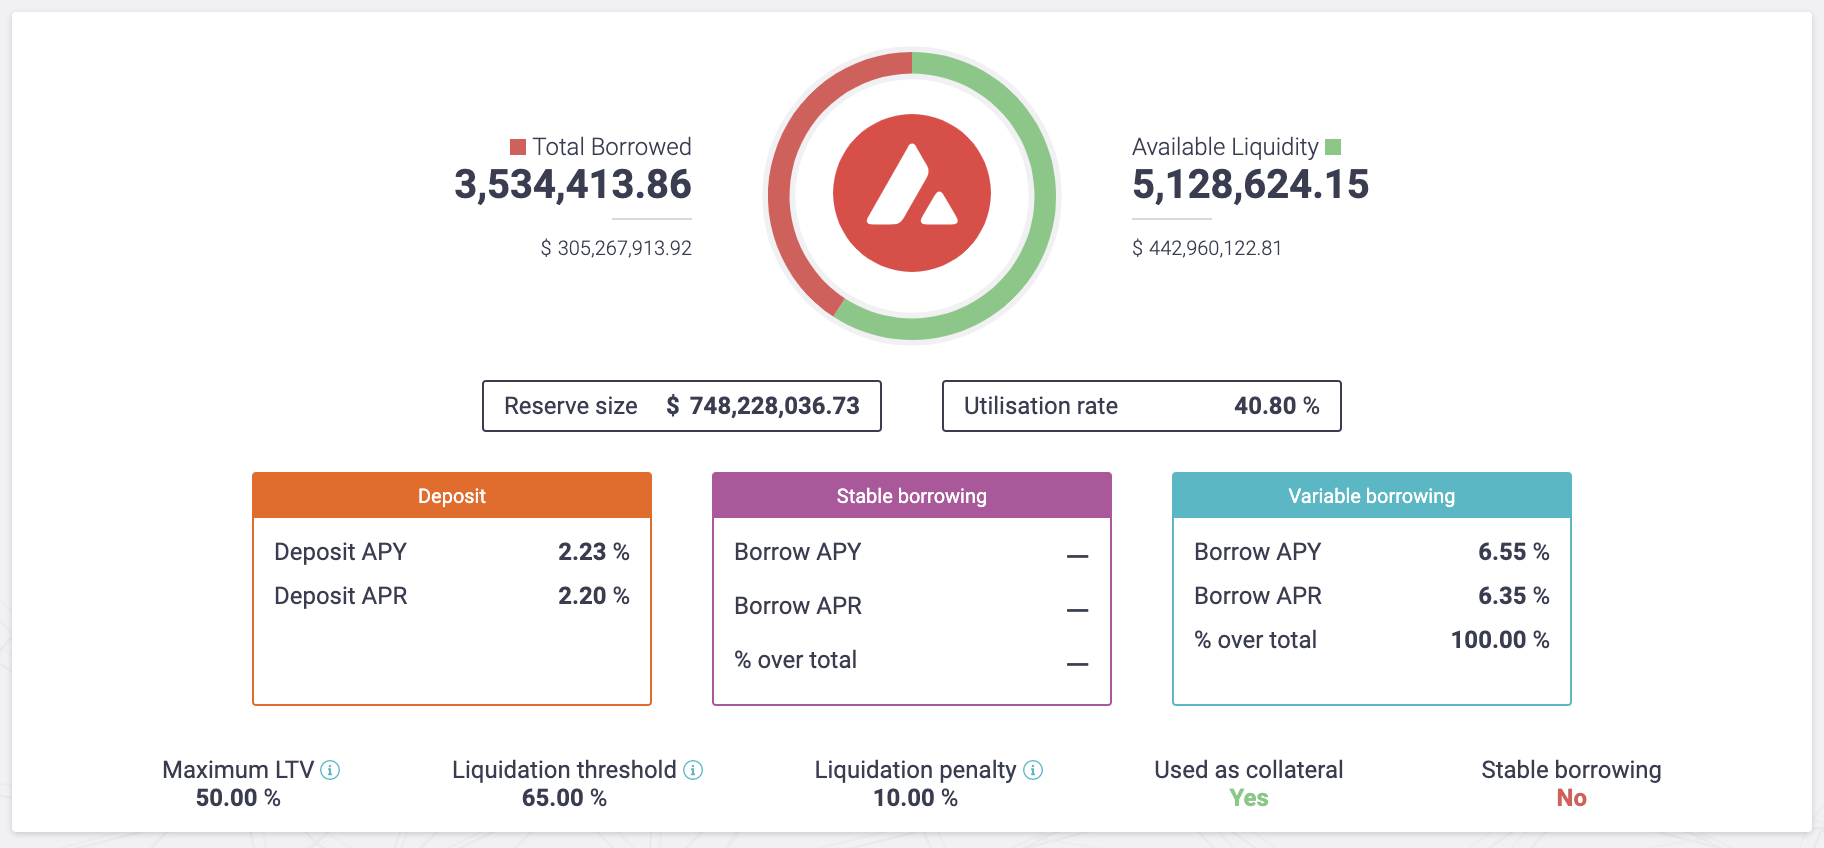Click the Liquidation threshold label
This screenshot has height=848, width=1824.
pos(564,770)
